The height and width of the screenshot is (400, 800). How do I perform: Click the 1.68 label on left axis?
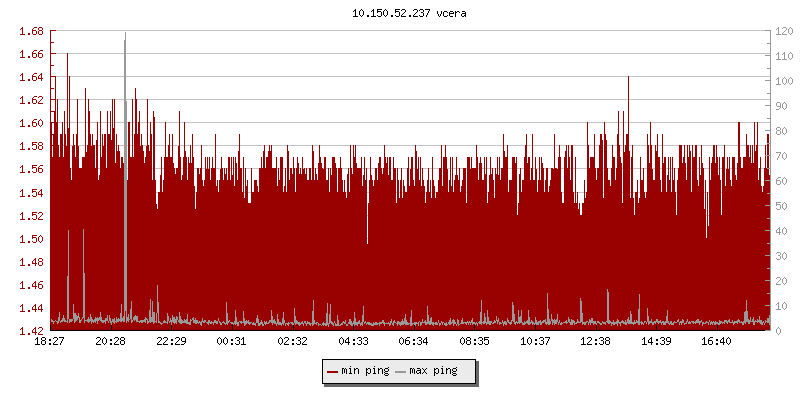click(x=31, y=31)
